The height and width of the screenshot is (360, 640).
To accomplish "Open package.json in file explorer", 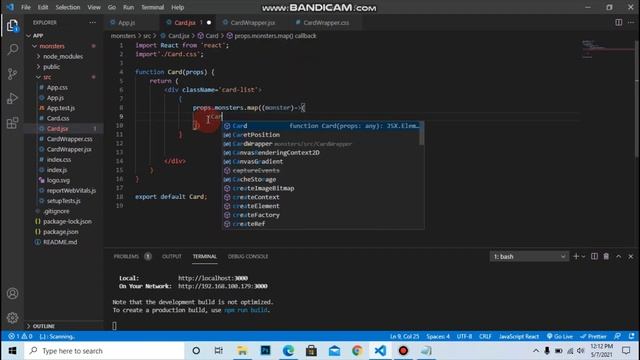I will pos(60,232).
